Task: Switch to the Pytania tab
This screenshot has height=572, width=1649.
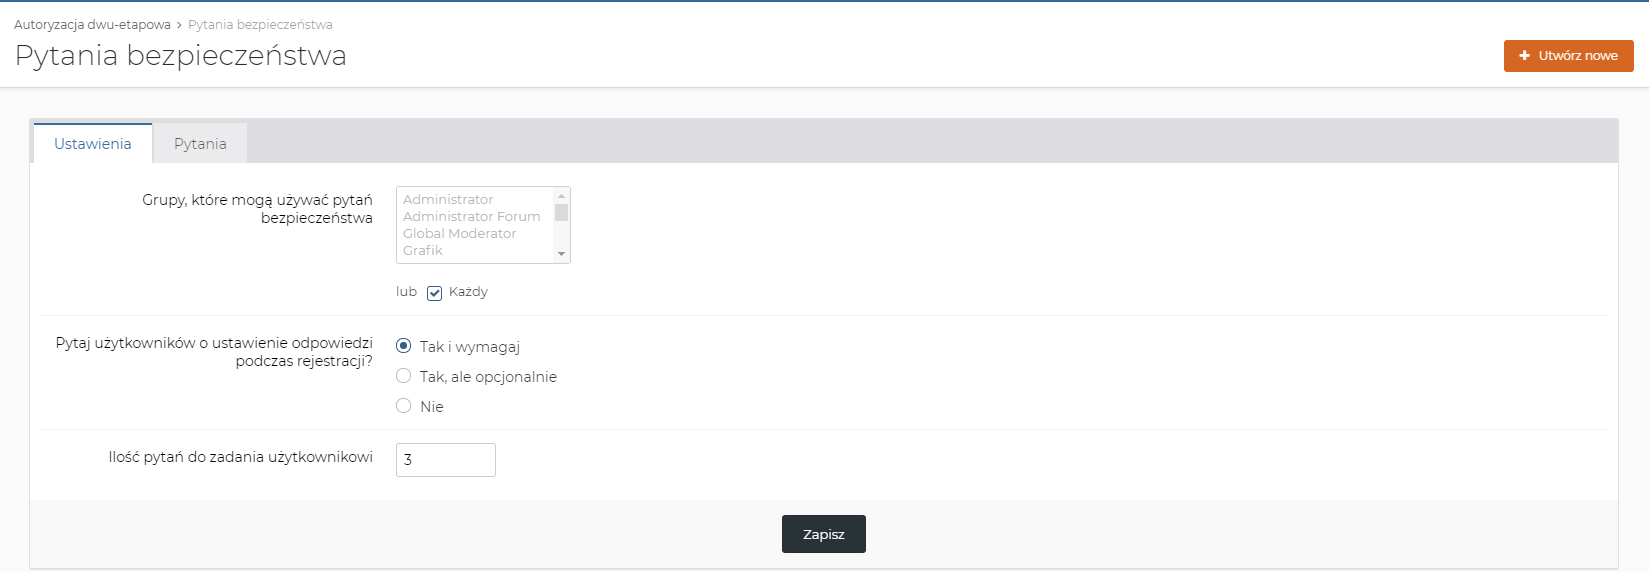Action: pos(200,144)
